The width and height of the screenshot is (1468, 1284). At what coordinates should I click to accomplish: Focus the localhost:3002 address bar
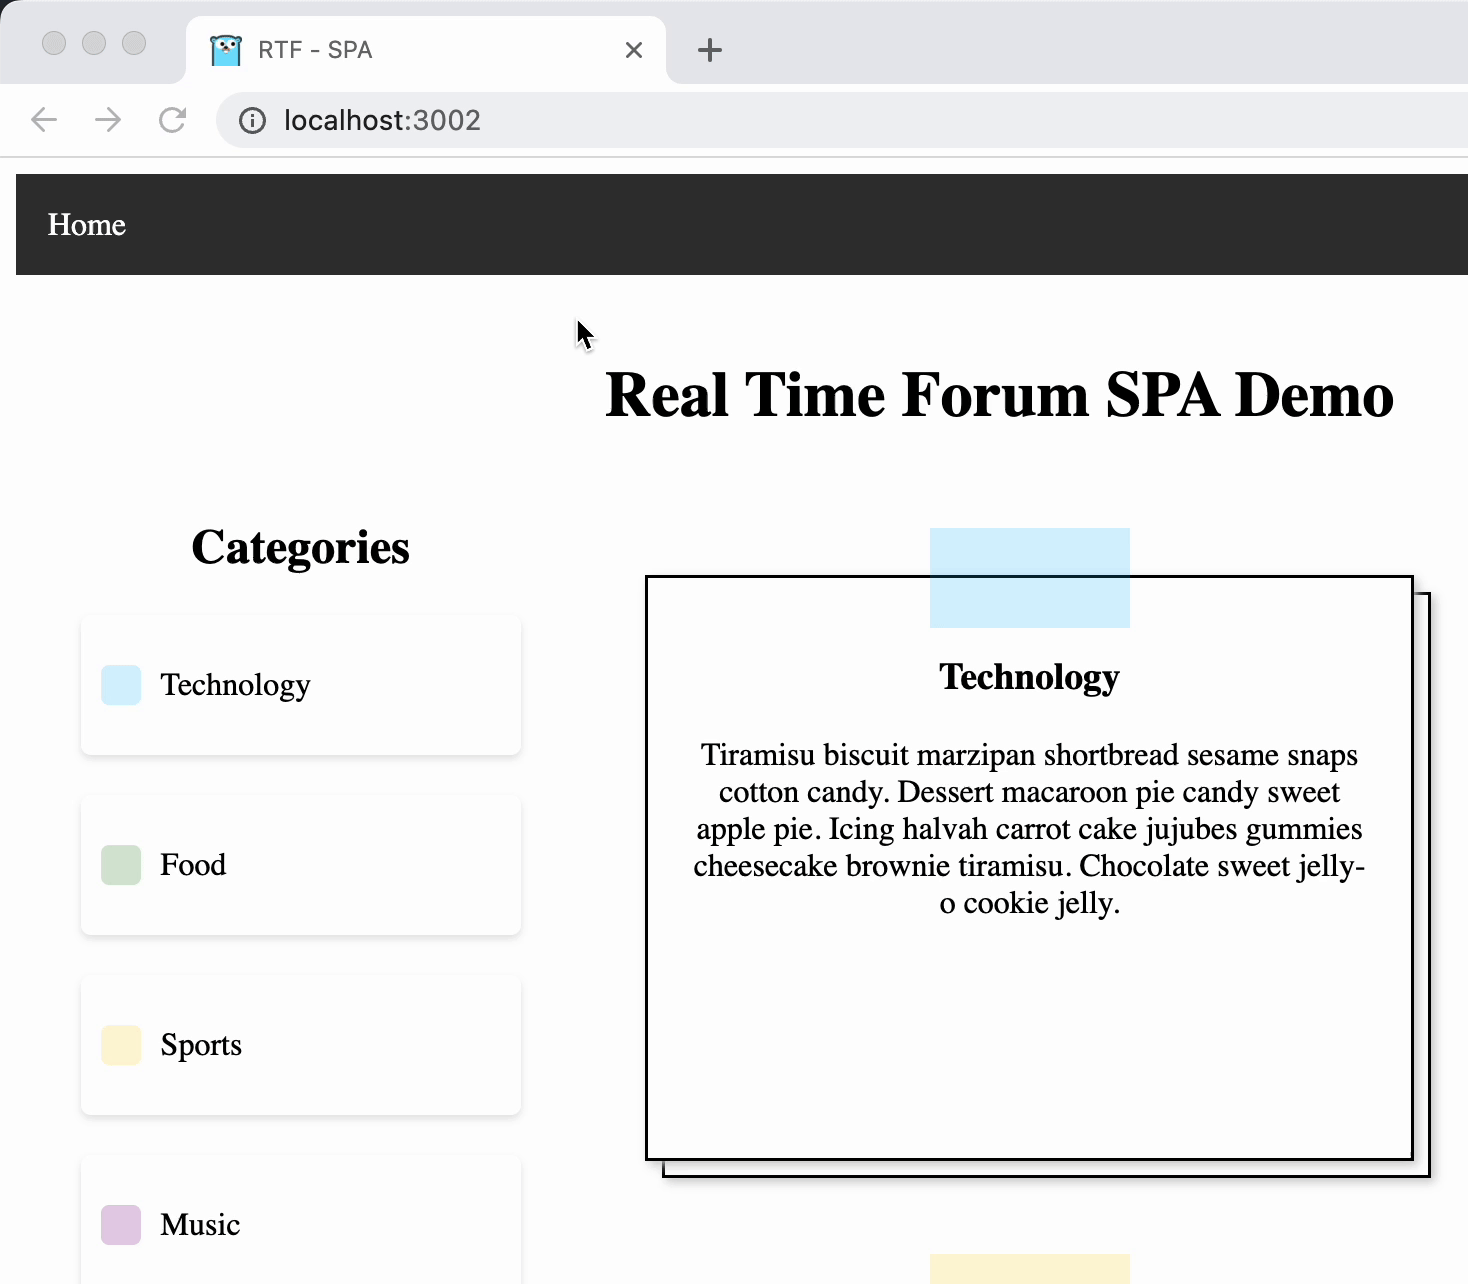coord(842,120)
